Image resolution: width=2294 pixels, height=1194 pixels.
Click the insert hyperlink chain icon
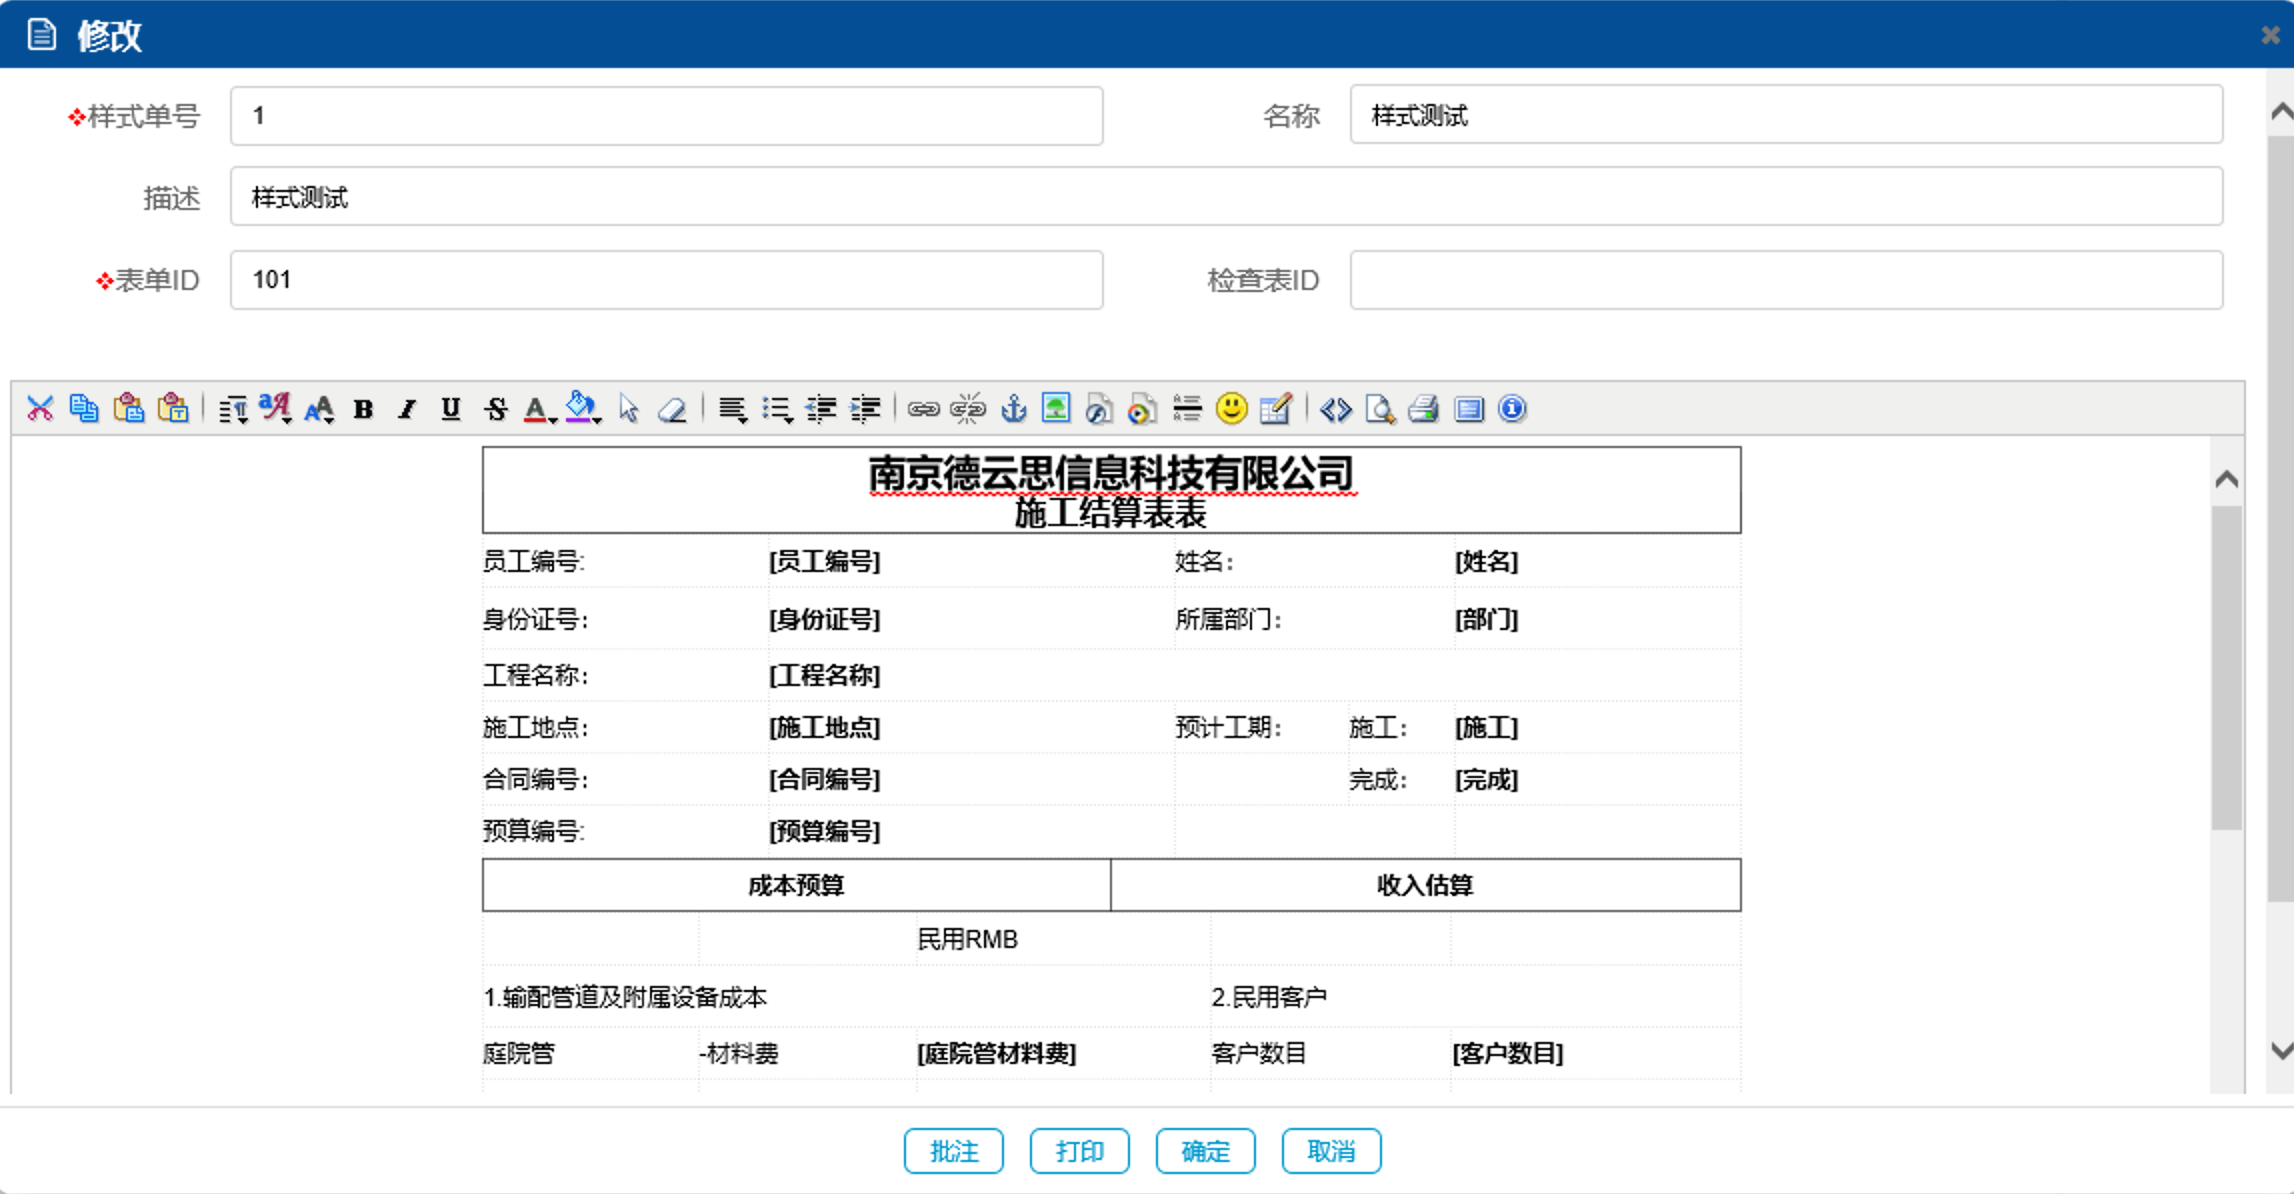pos(923,409)
